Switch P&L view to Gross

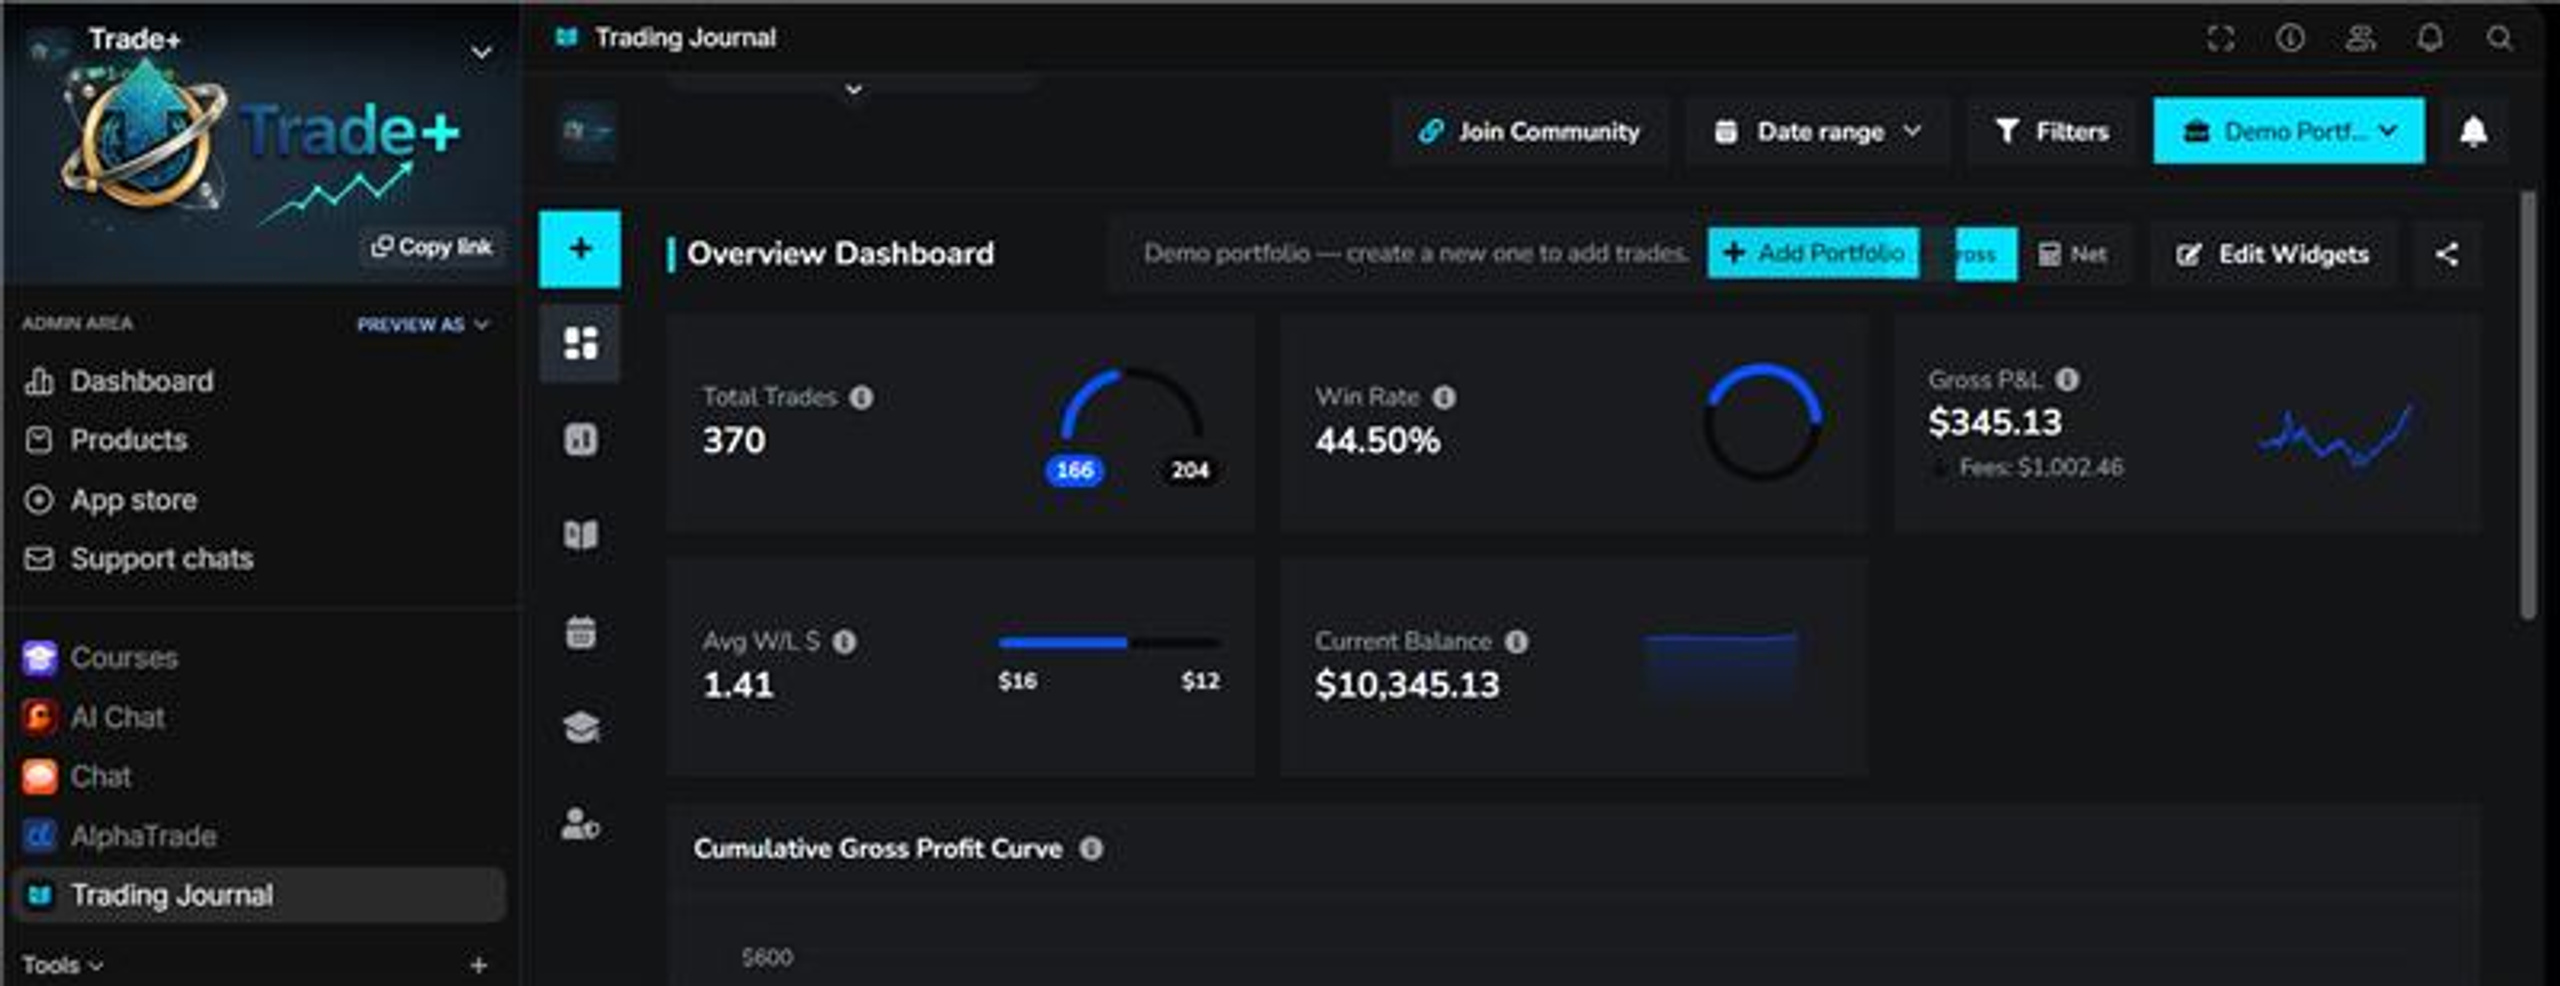pos(1984,254)
